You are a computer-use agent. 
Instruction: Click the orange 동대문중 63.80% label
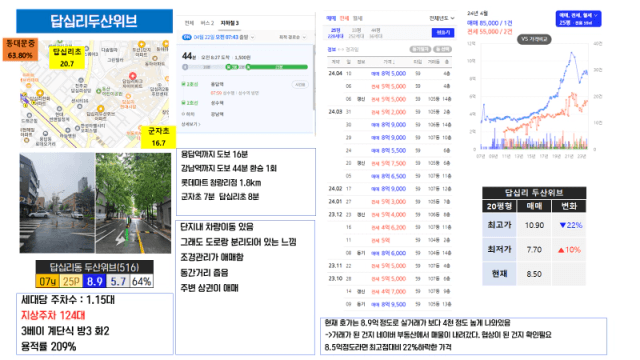[x=20, y=49]
